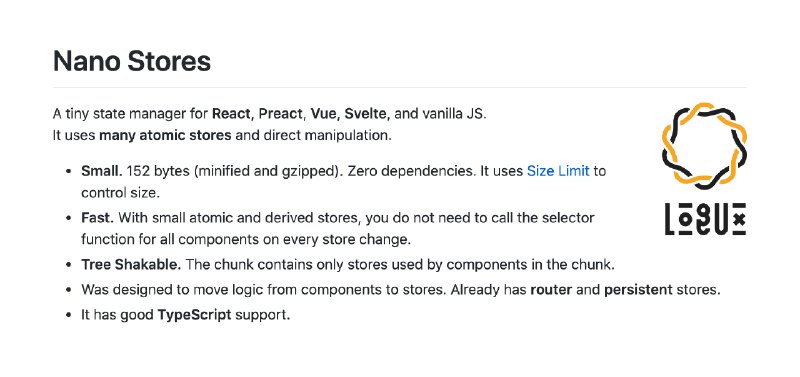This screenshot has width=800, height=377.
Task: Click the bold label Small
Action: point(102,171)
